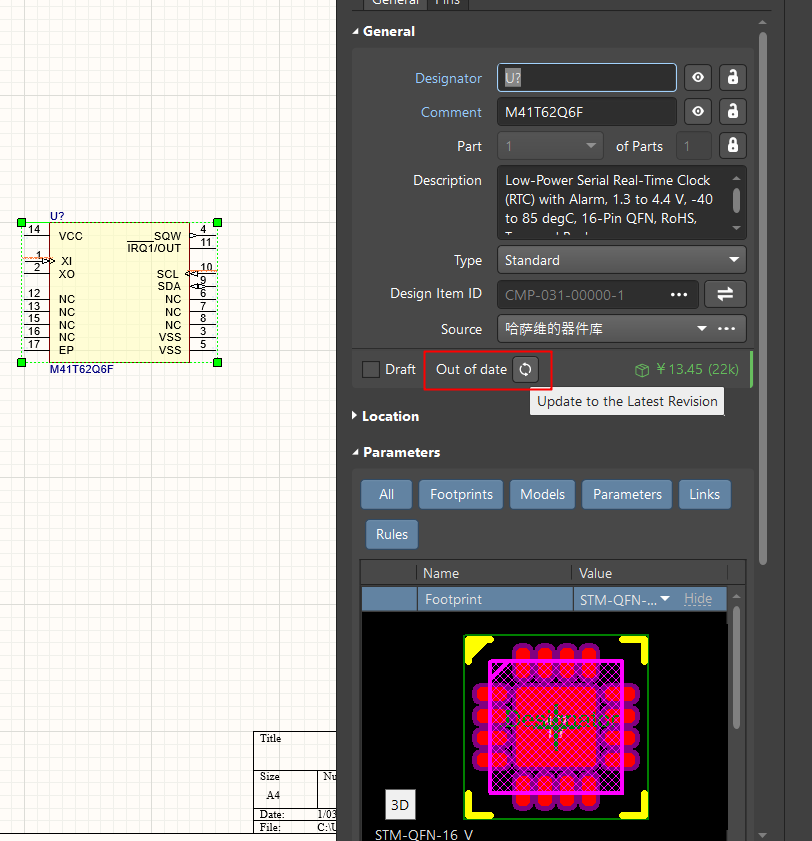Open the Source library dropdown
Image resolution: width=812 pixels, height=841 pixels.
[702, 328]
